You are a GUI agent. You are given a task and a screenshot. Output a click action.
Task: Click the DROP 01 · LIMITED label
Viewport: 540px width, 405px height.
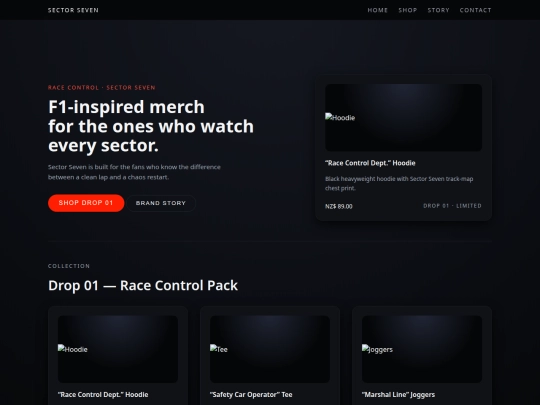pyautogui.click(x=452, y=206)
